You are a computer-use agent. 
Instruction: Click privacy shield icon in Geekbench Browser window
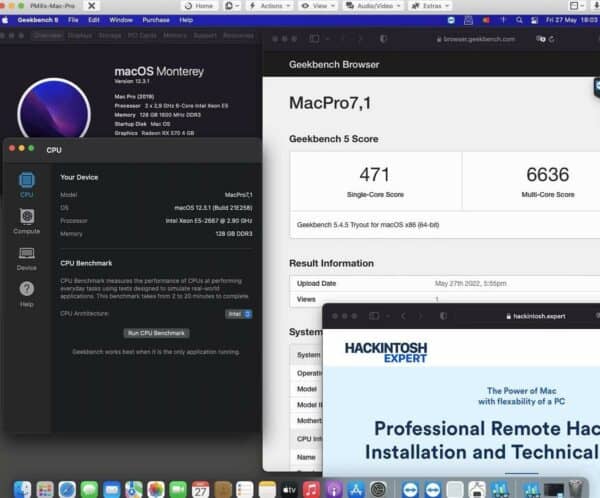click(383, 39)
